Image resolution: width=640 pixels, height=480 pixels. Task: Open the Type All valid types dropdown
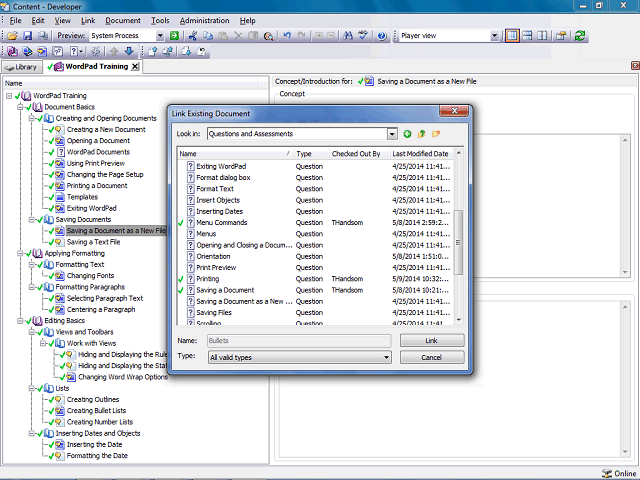click(x=386, y=358)
